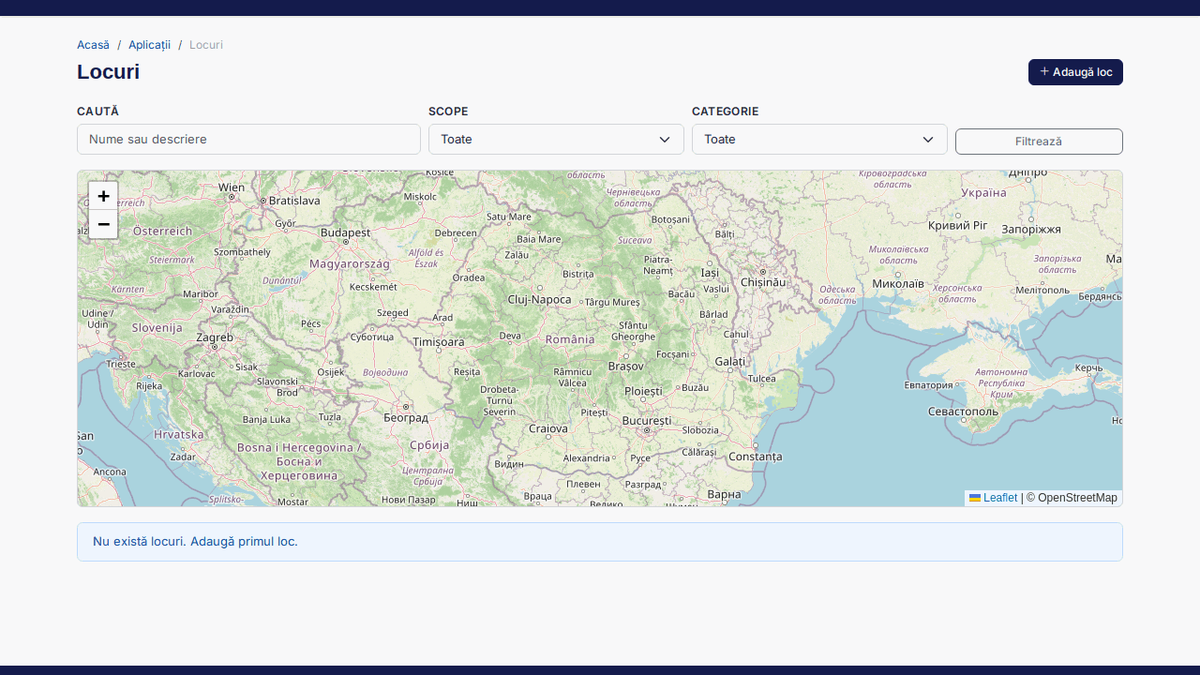
Task: Click the Locuri page heading
Action: tap(108, 72)
